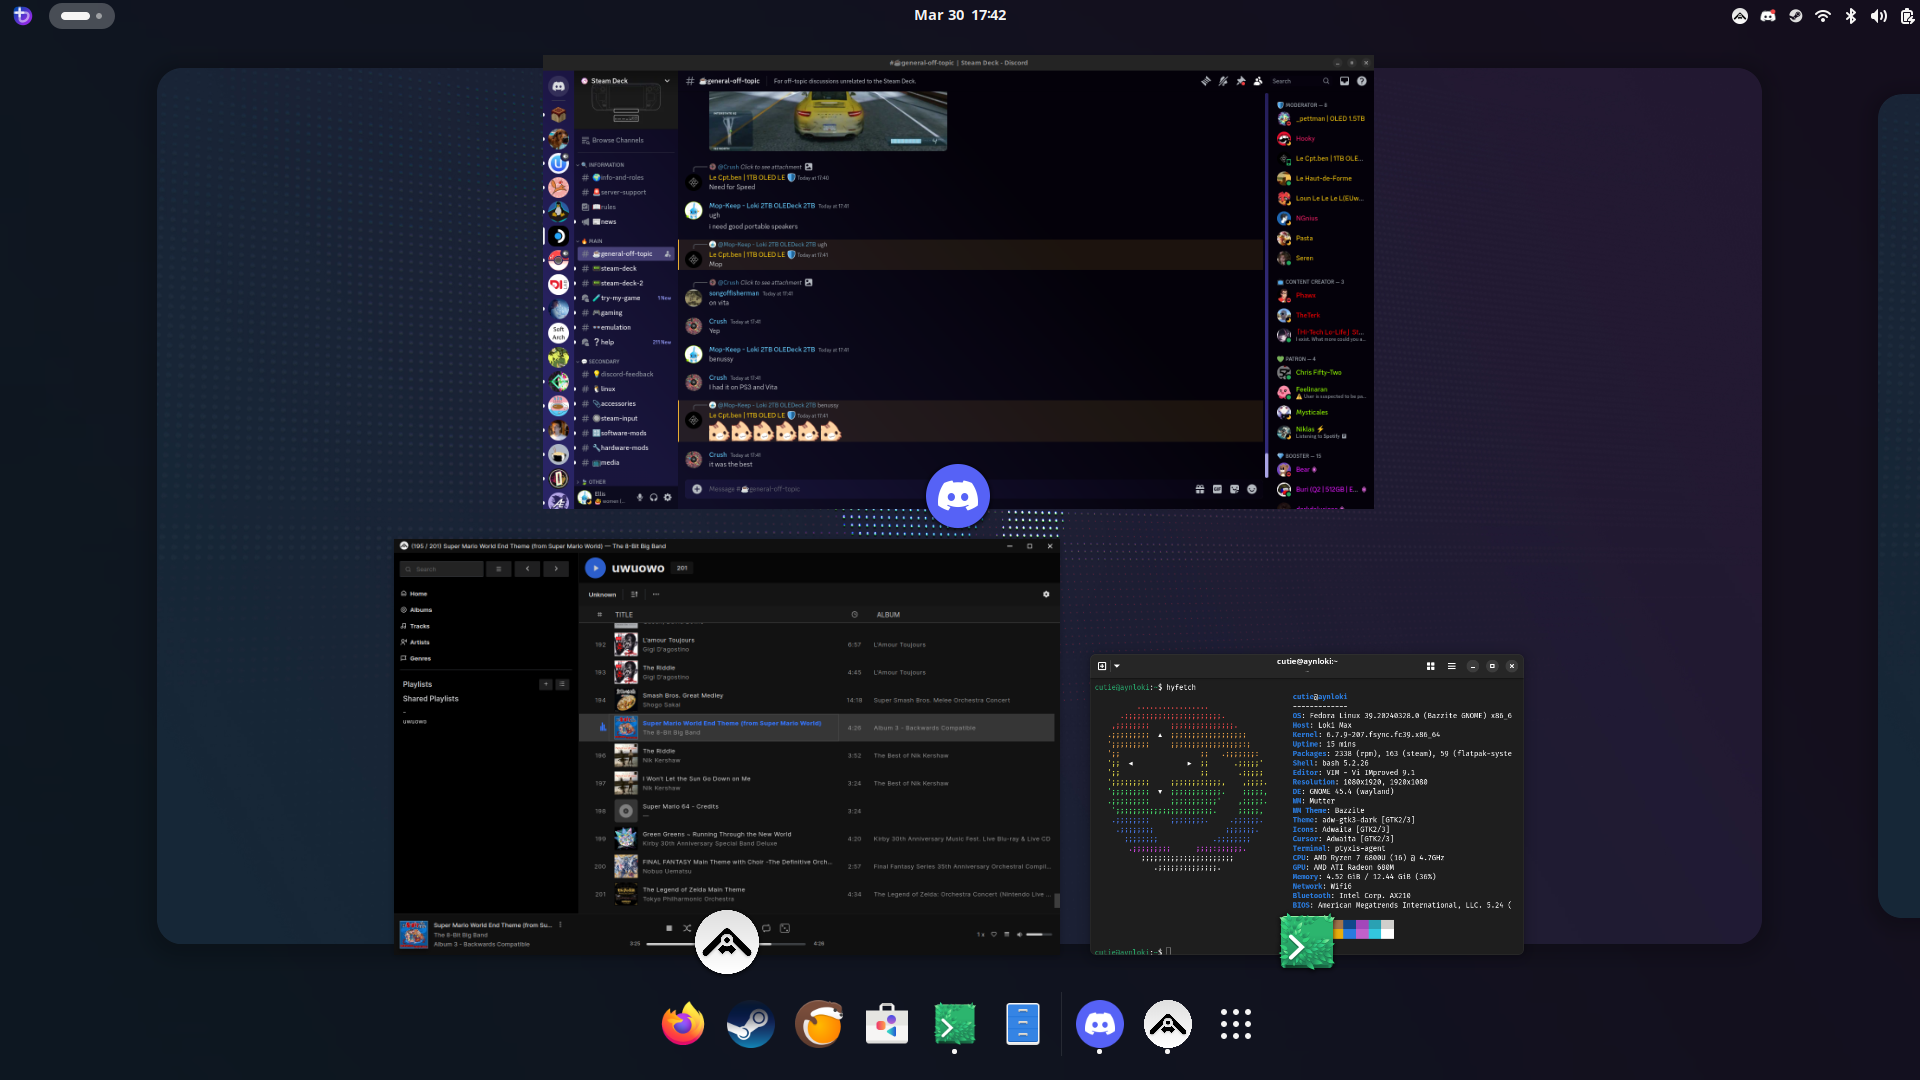Click the terminal hamburger menu icon
This screenshot has height=1080, width=1920.
(1451, 666)
